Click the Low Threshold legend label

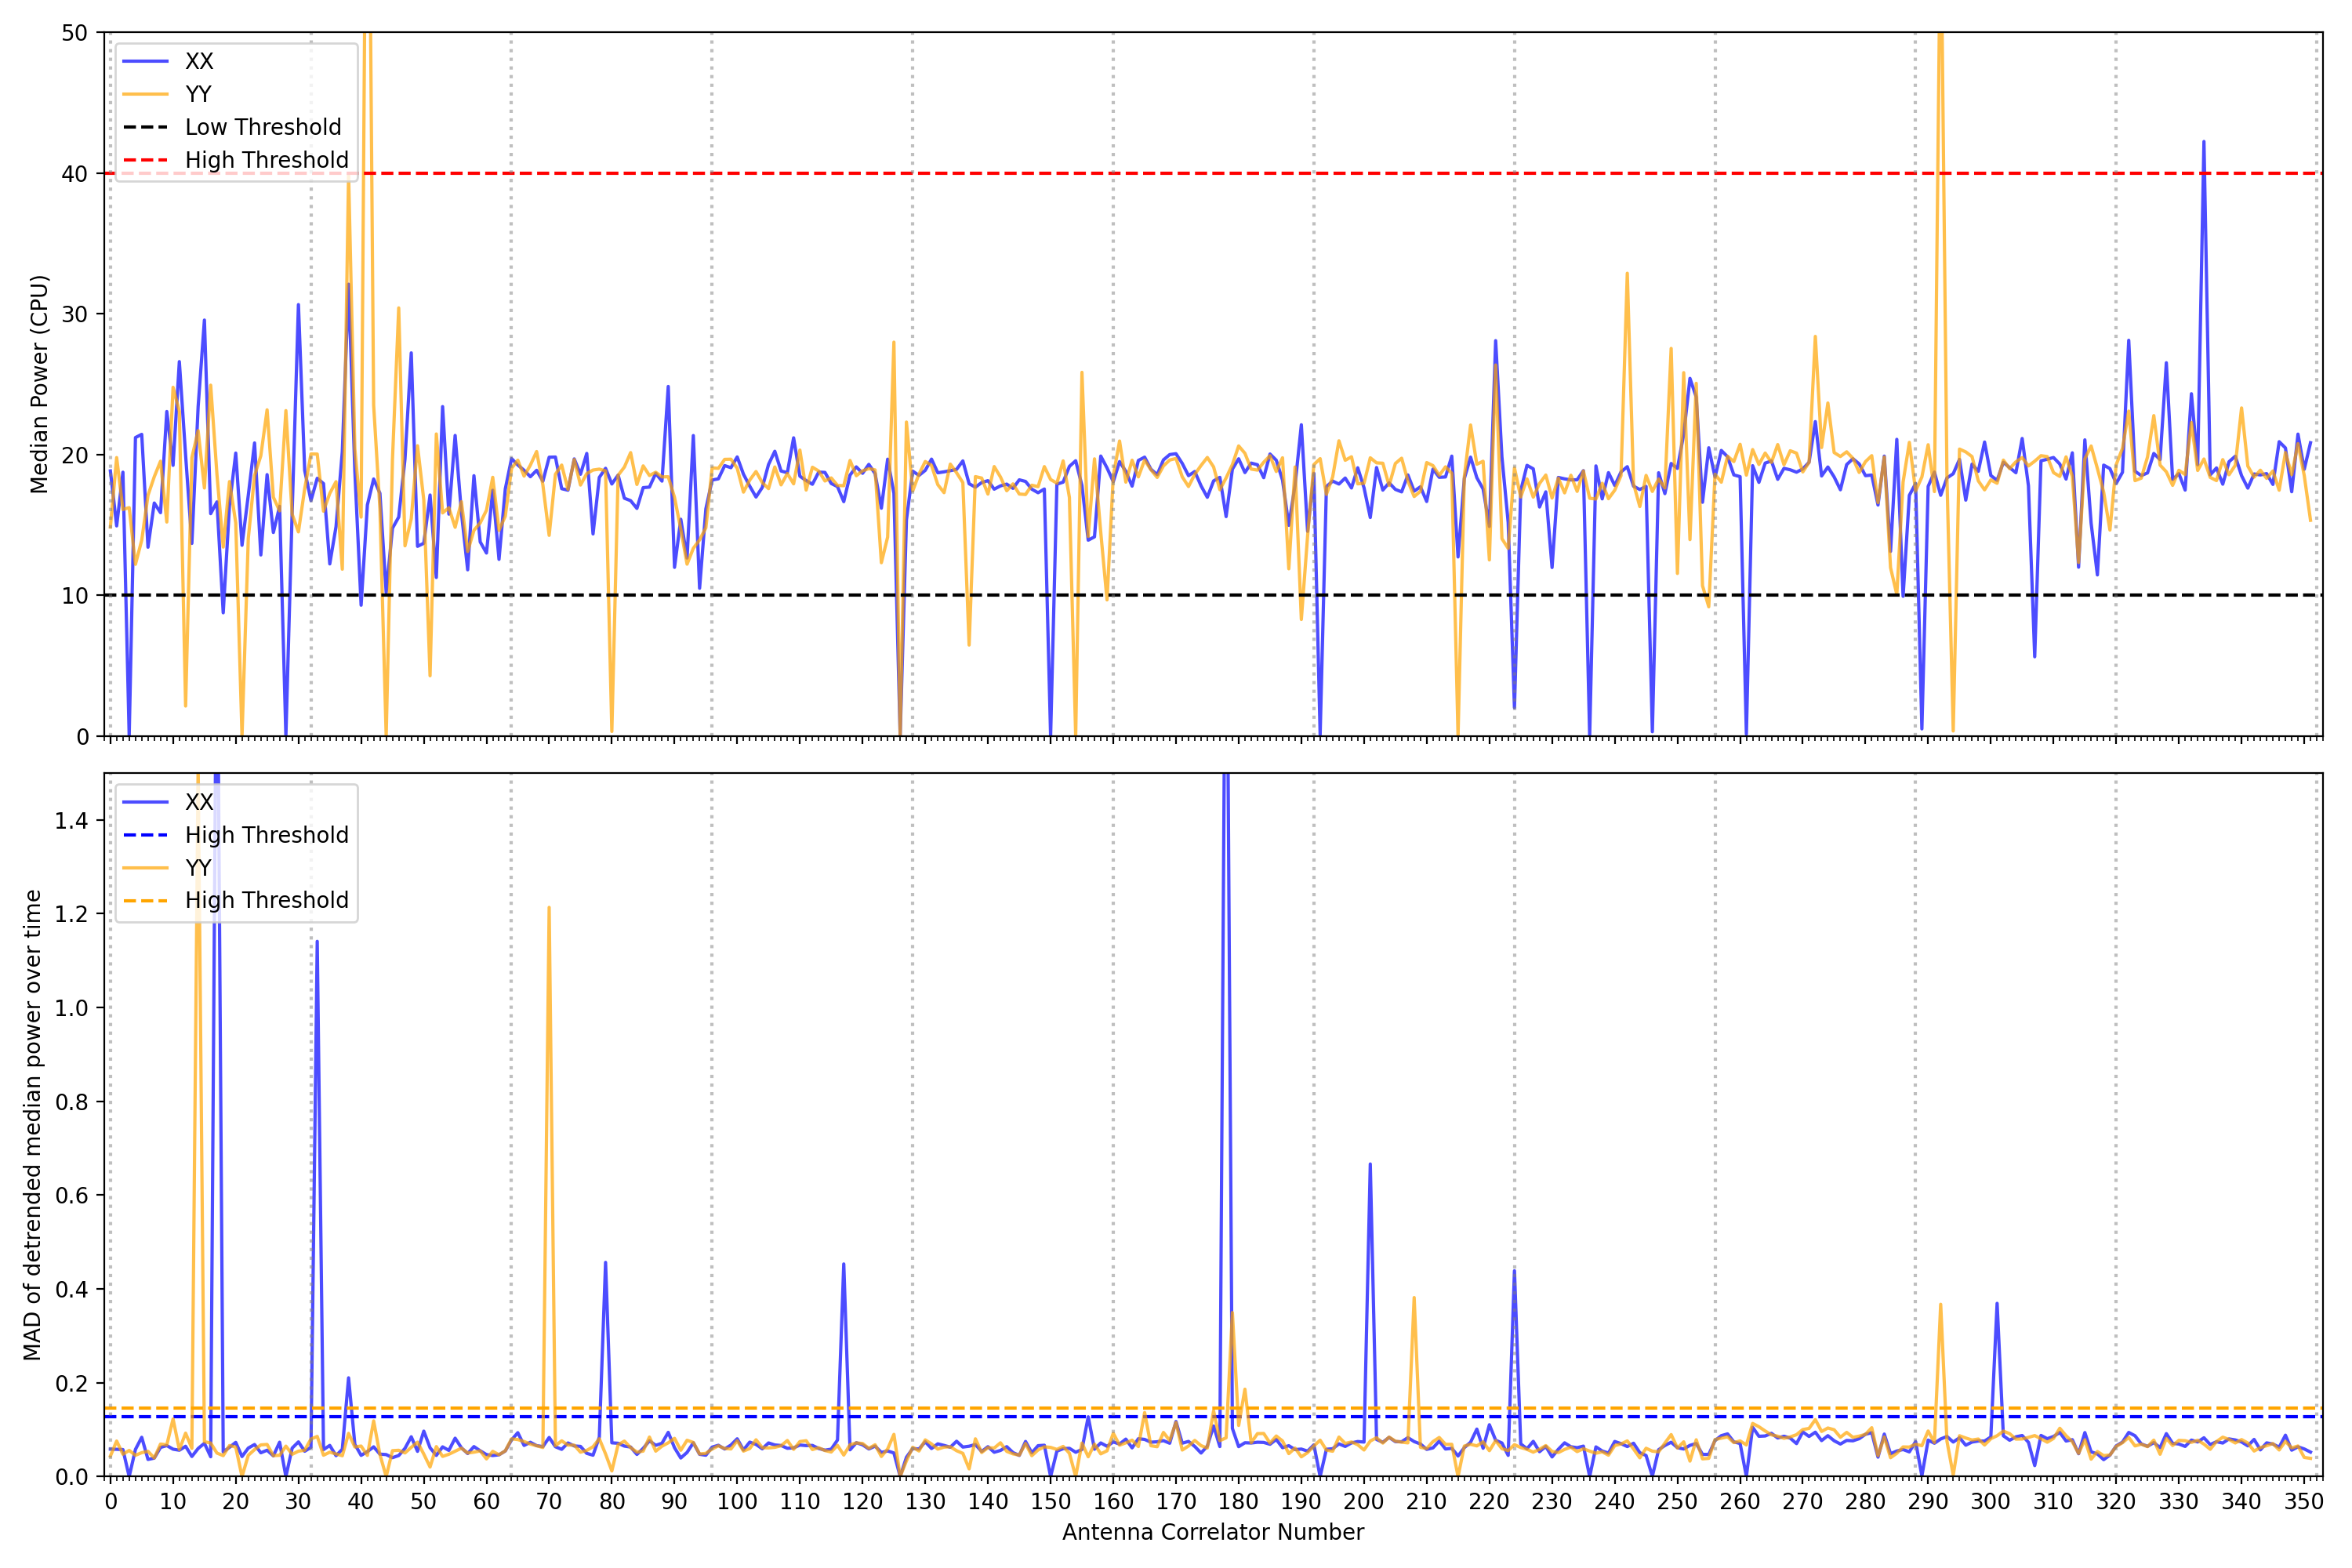pos(262,127)
